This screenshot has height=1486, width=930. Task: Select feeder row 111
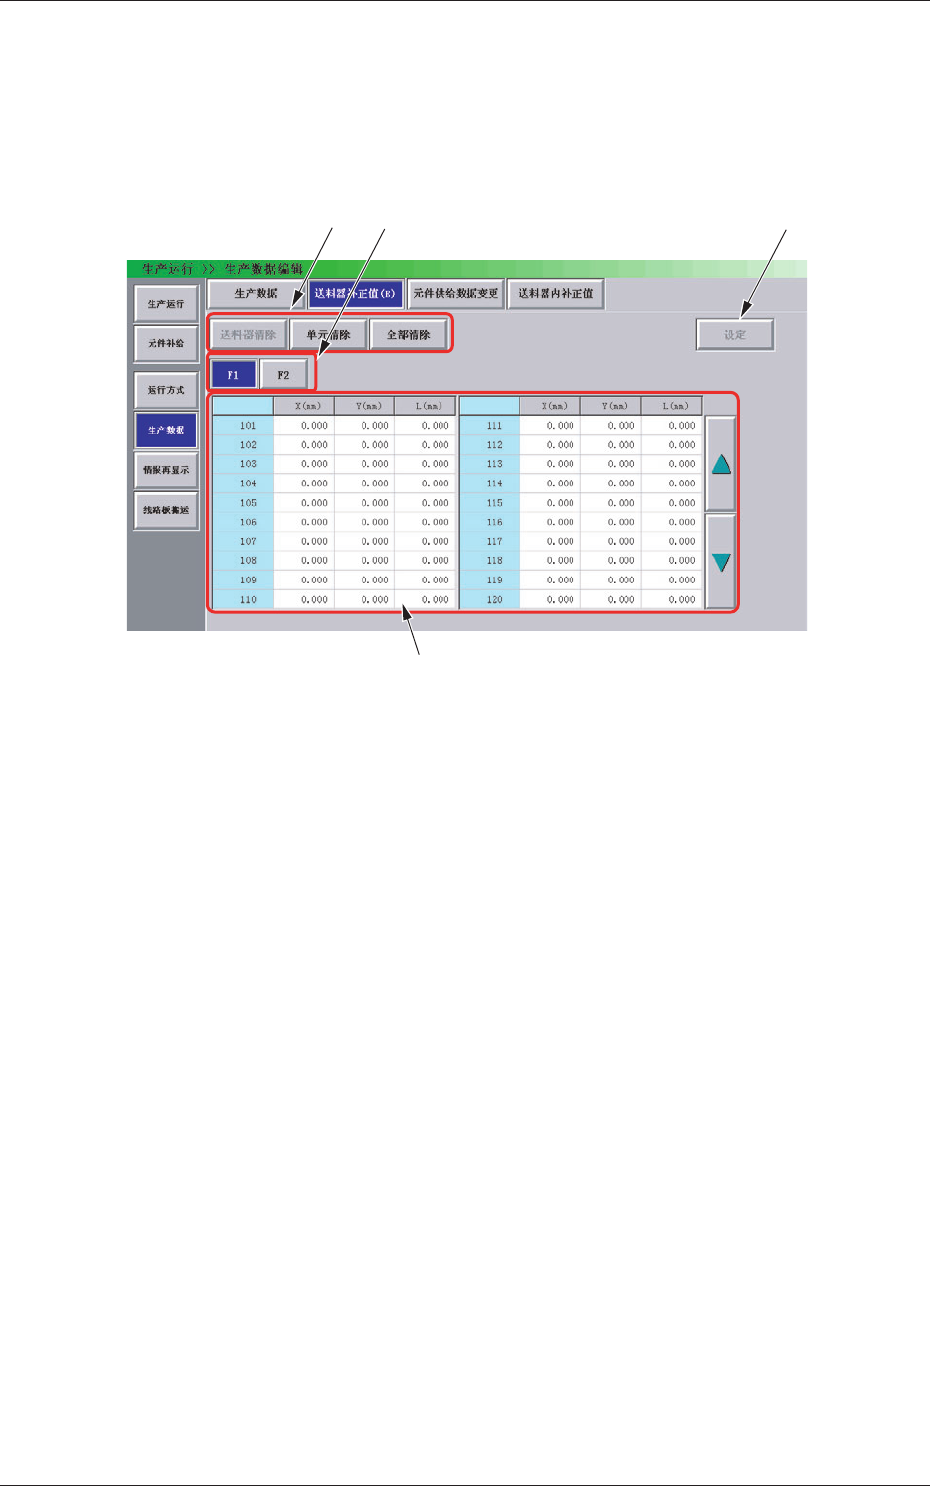490,426
